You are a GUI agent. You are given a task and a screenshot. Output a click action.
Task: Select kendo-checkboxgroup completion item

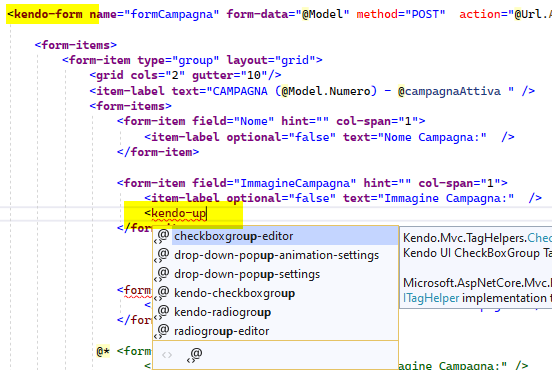point(276,293)
